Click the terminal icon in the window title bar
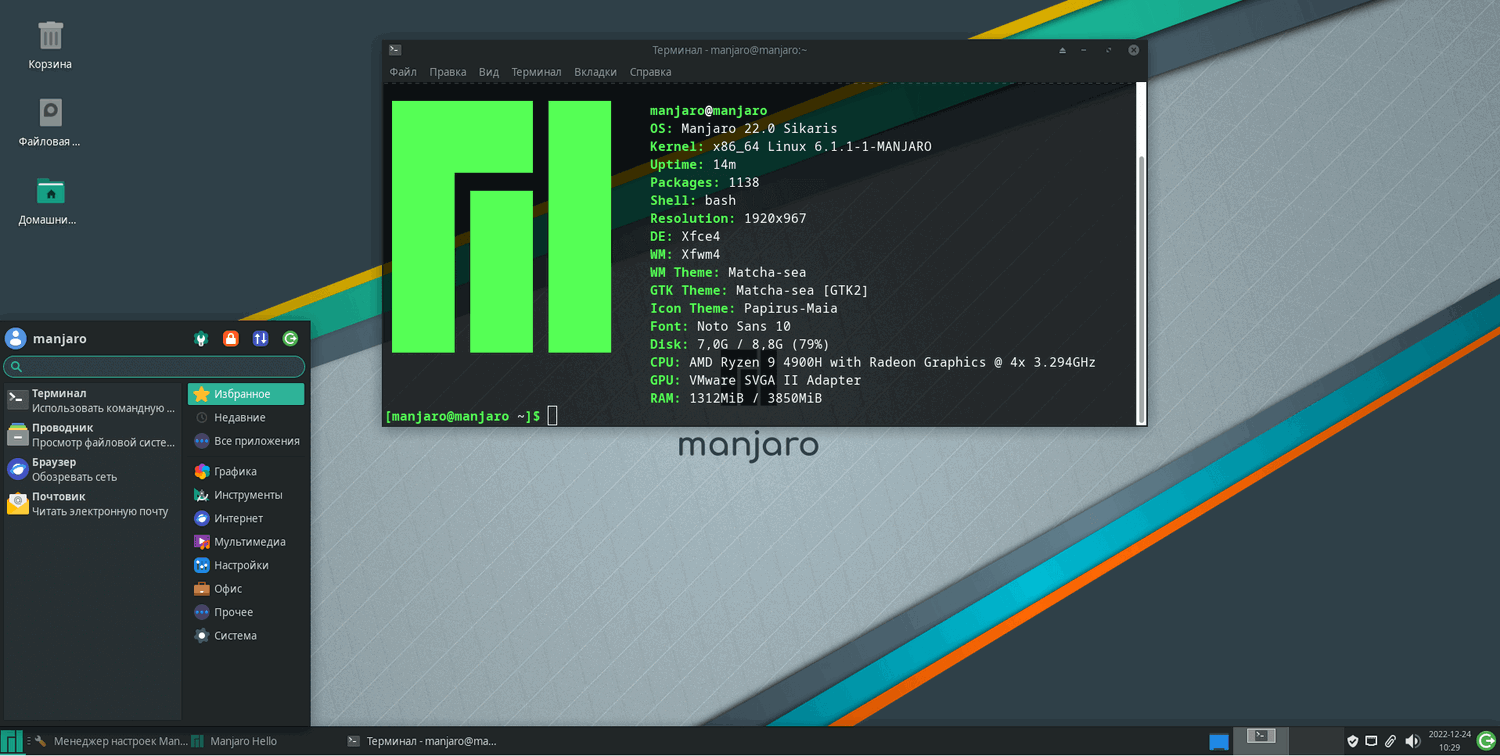The image size is (1500, 756). pyautogui.click(x=395, y=50)
